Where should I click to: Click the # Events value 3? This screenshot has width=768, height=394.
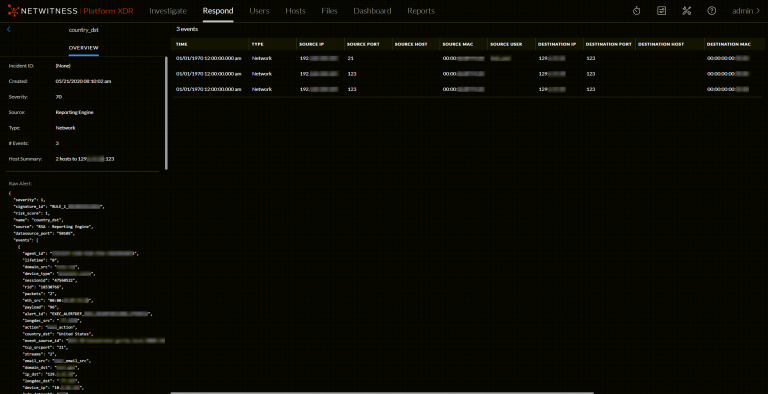[57, 144]
